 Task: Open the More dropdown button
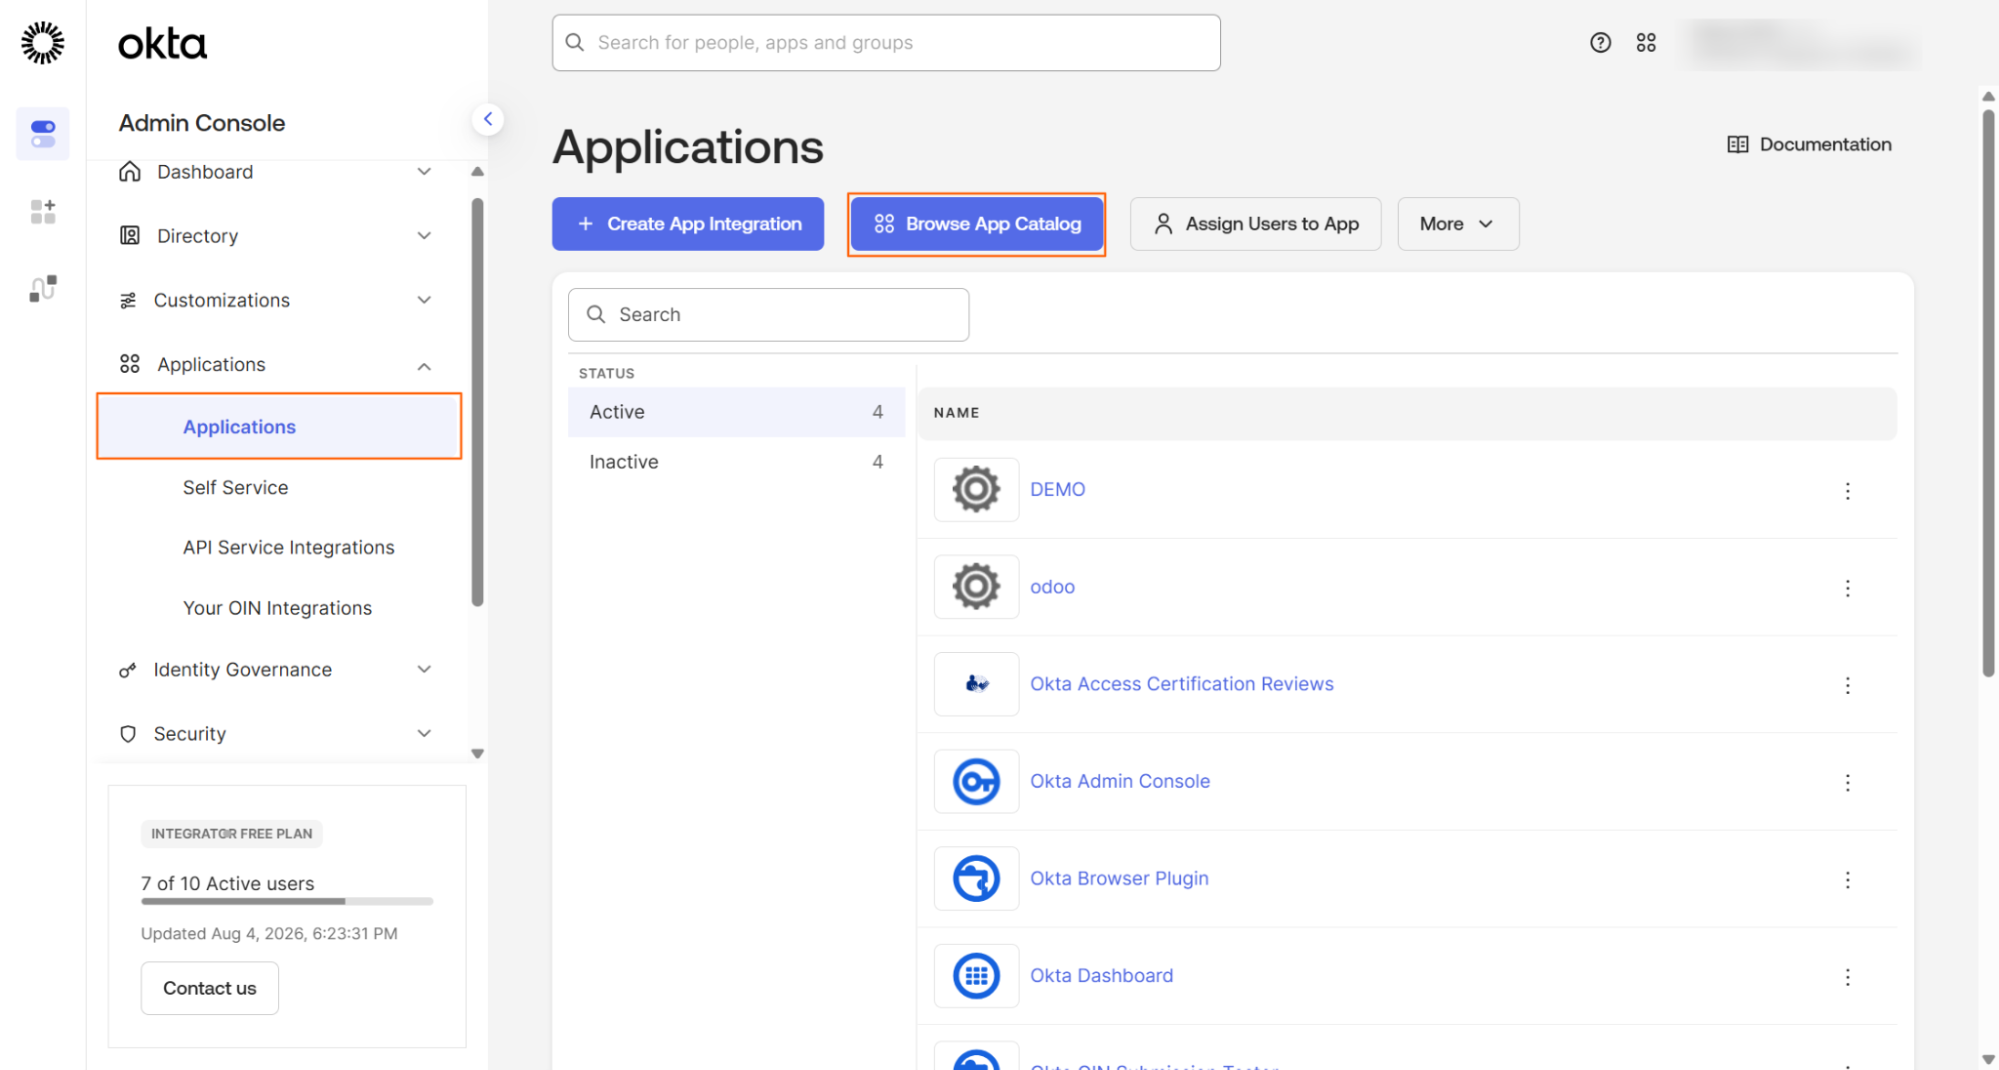1458,224
